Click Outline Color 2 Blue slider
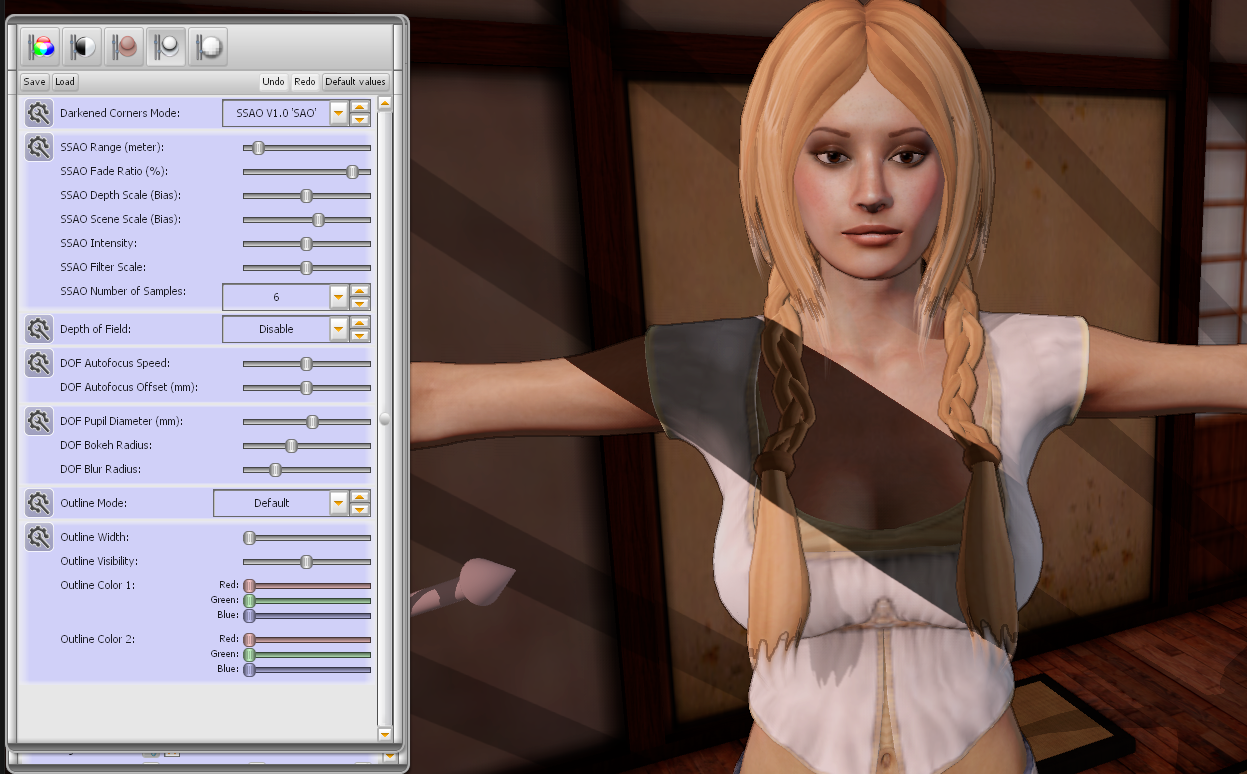 307,670
